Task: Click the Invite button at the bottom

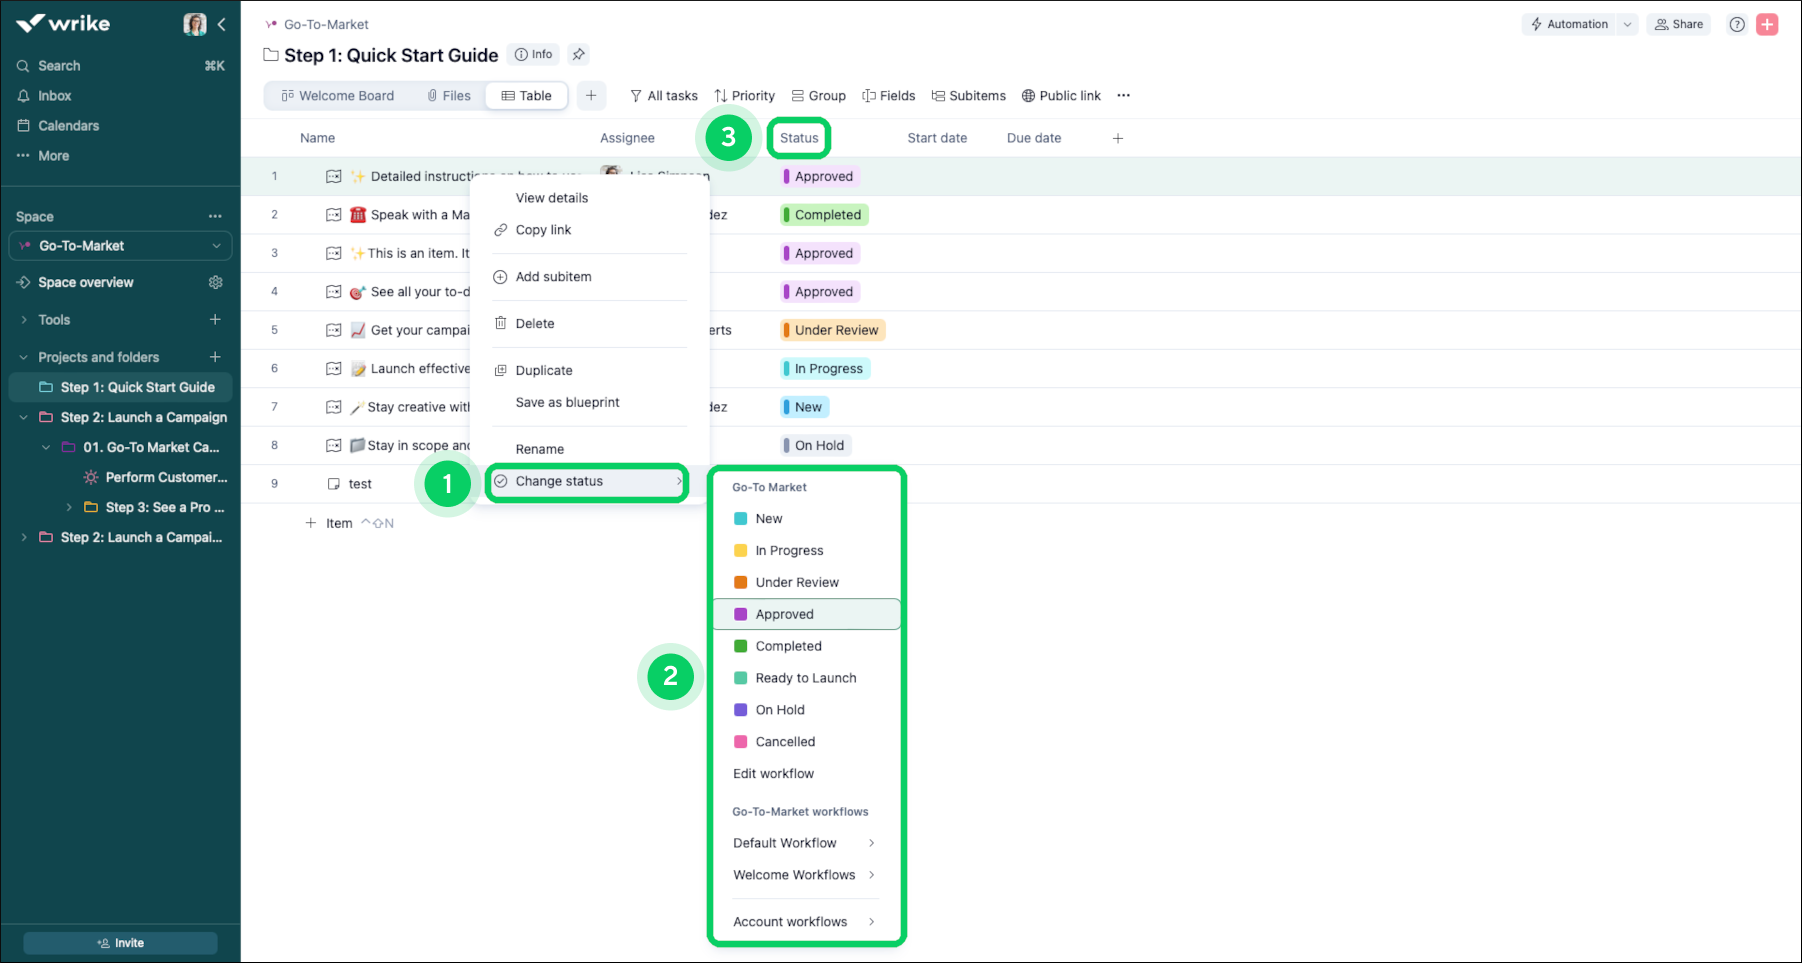Action: (x=120, y=942)
